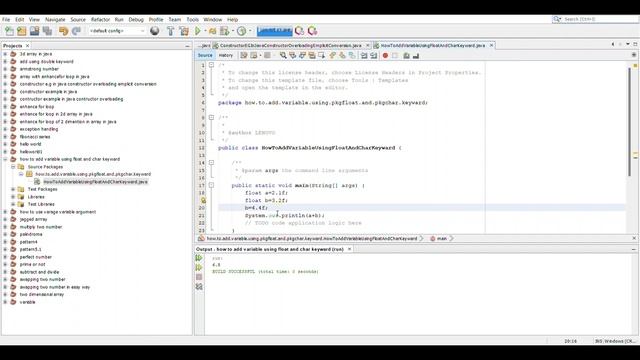Click the Redo arrow icon
Viewport: 640px width, 360px height.
76,31
